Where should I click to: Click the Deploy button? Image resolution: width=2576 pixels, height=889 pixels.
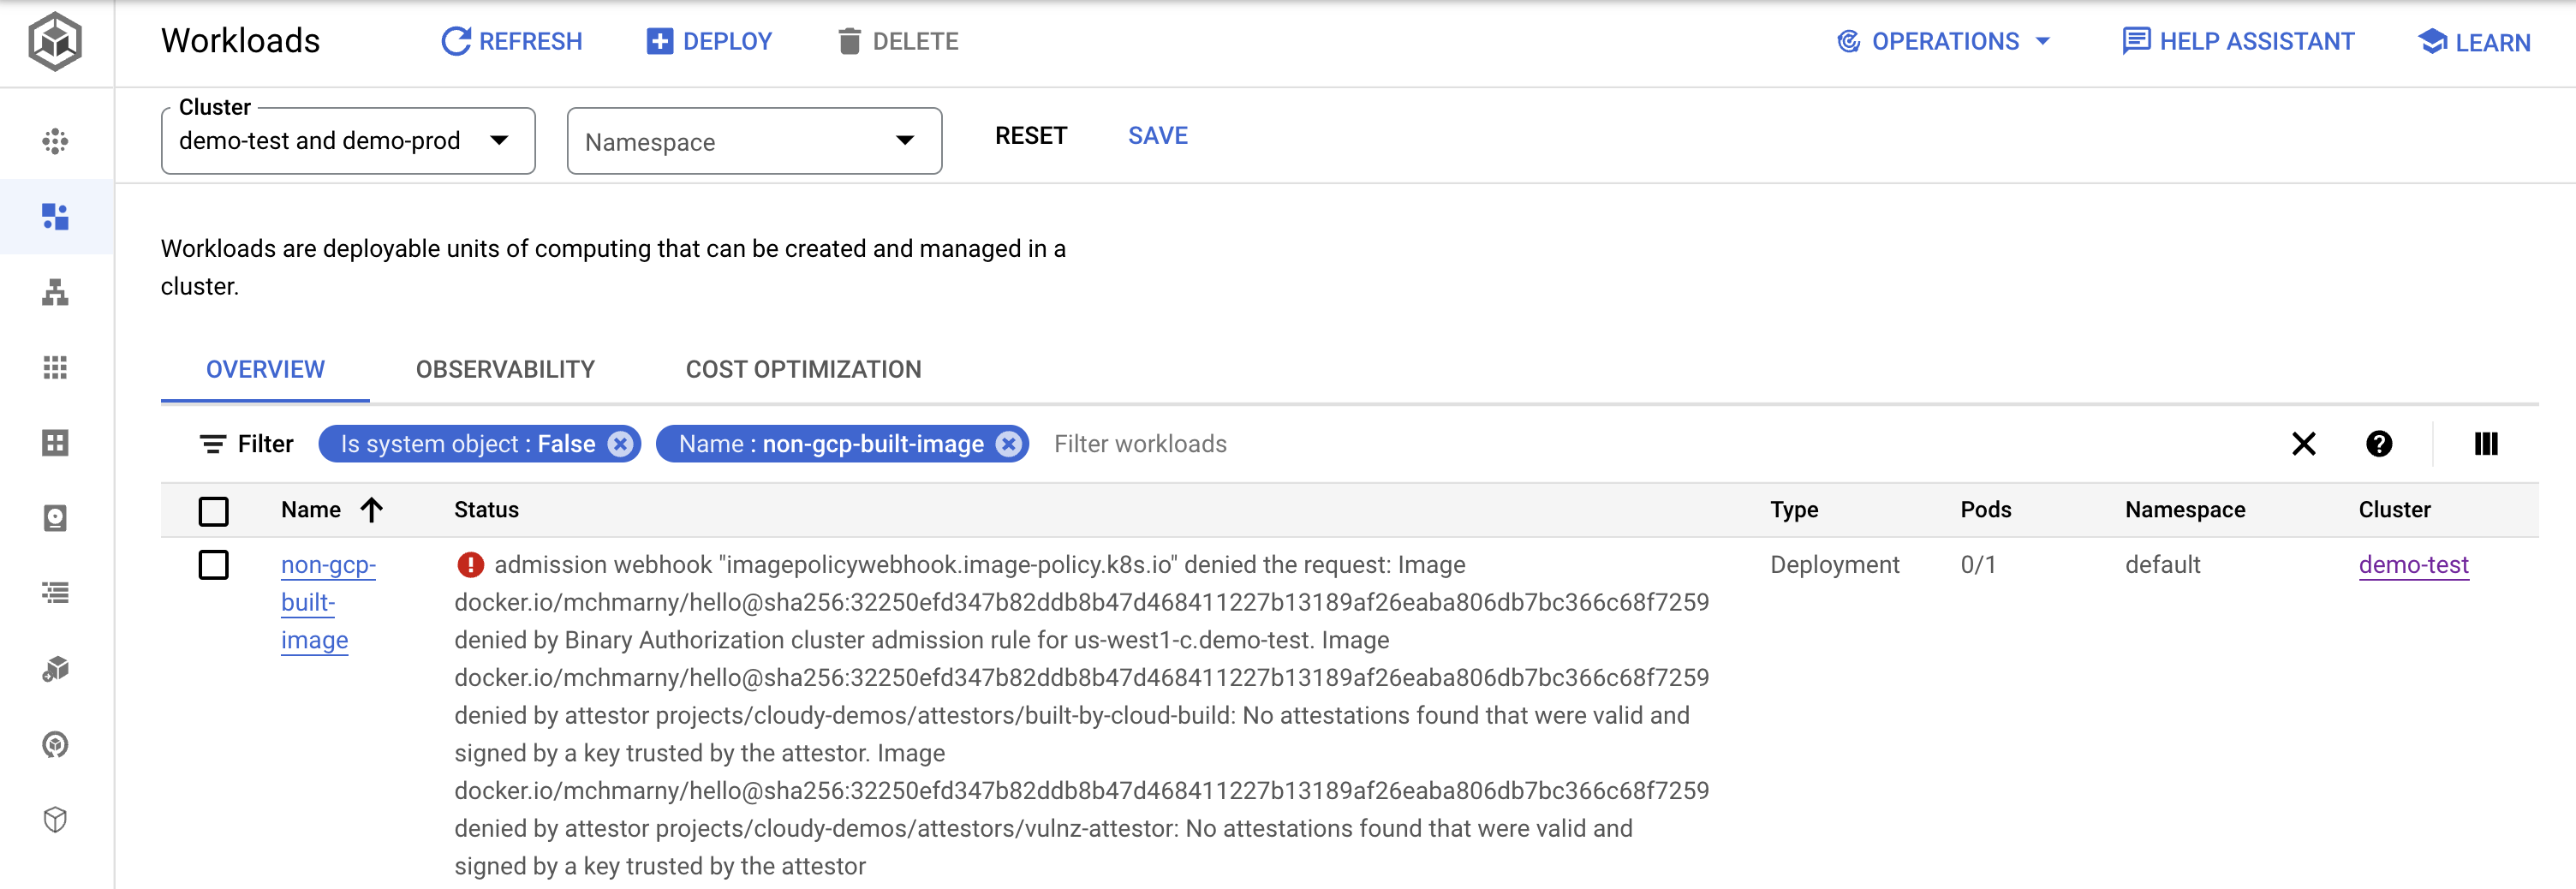tap(709, 41)
